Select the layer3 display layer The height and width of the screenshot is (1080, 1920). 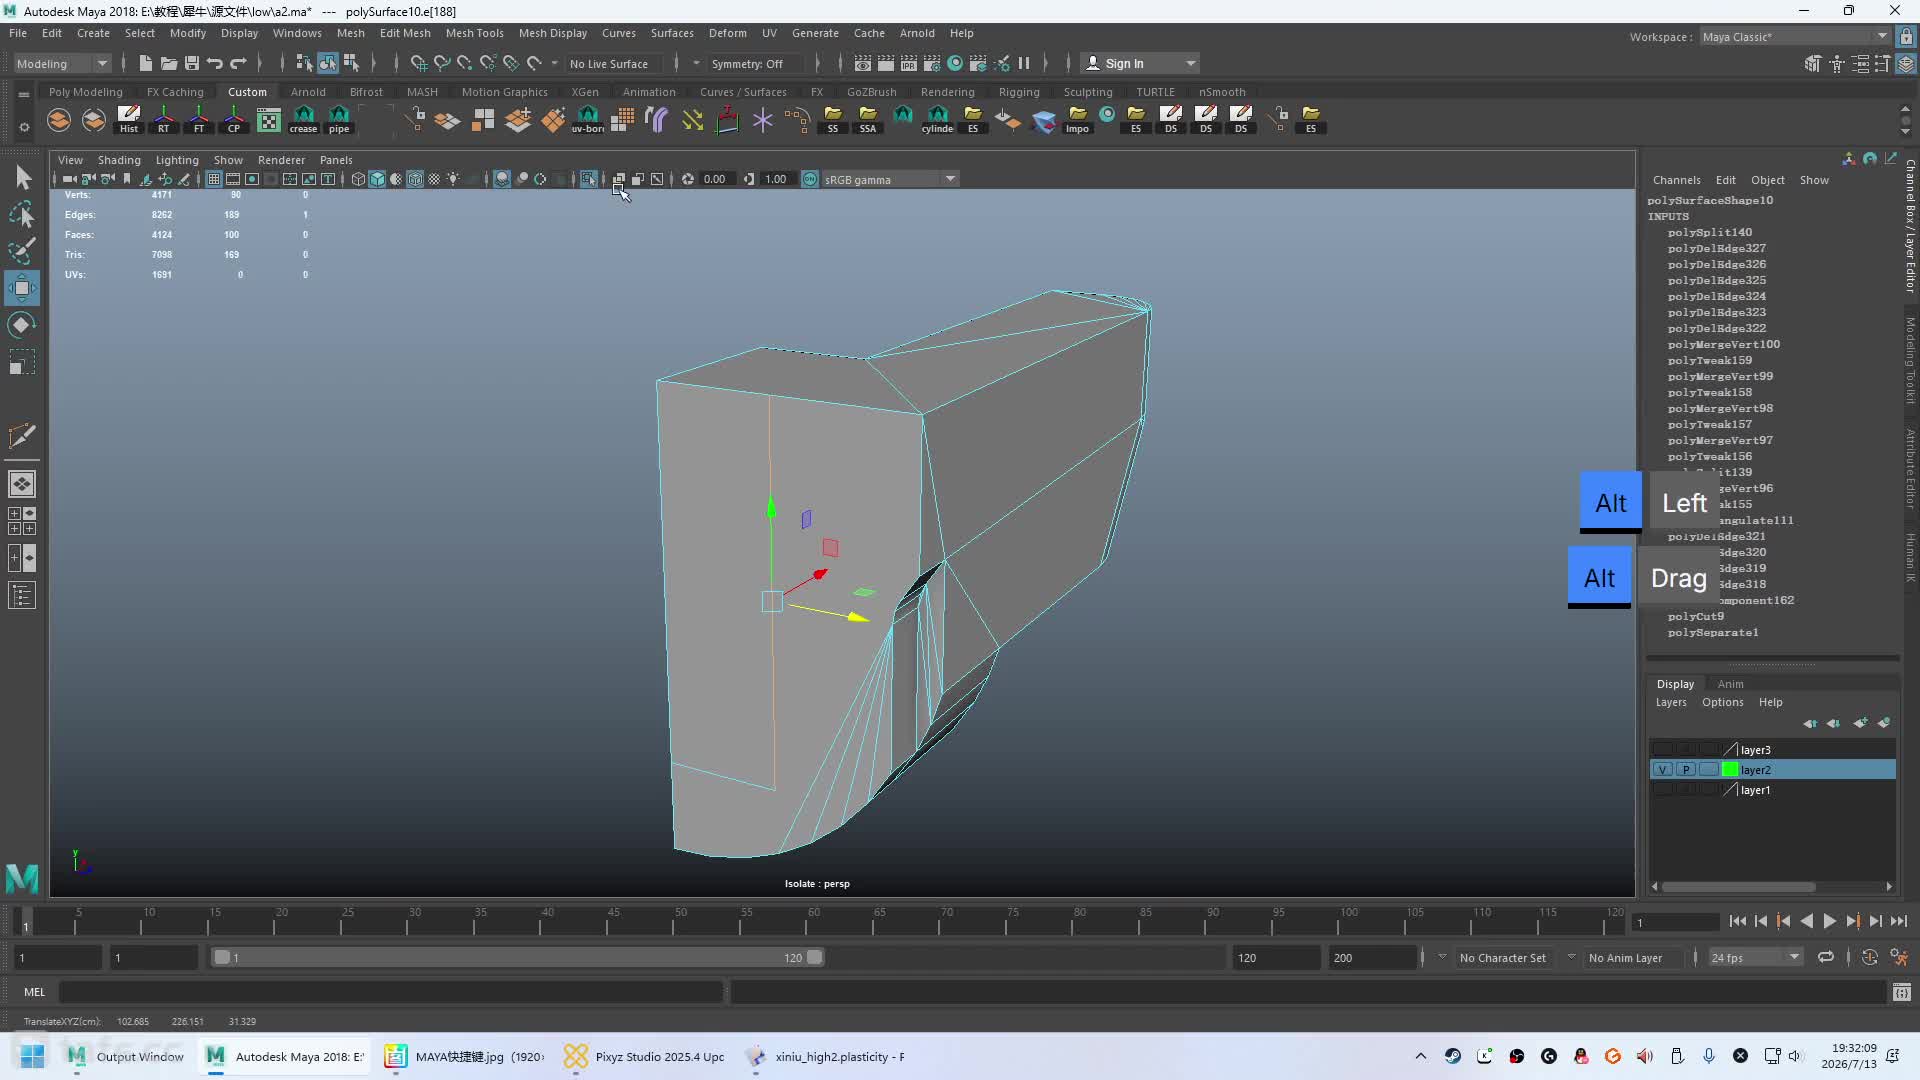click(x=1772, y=750)
